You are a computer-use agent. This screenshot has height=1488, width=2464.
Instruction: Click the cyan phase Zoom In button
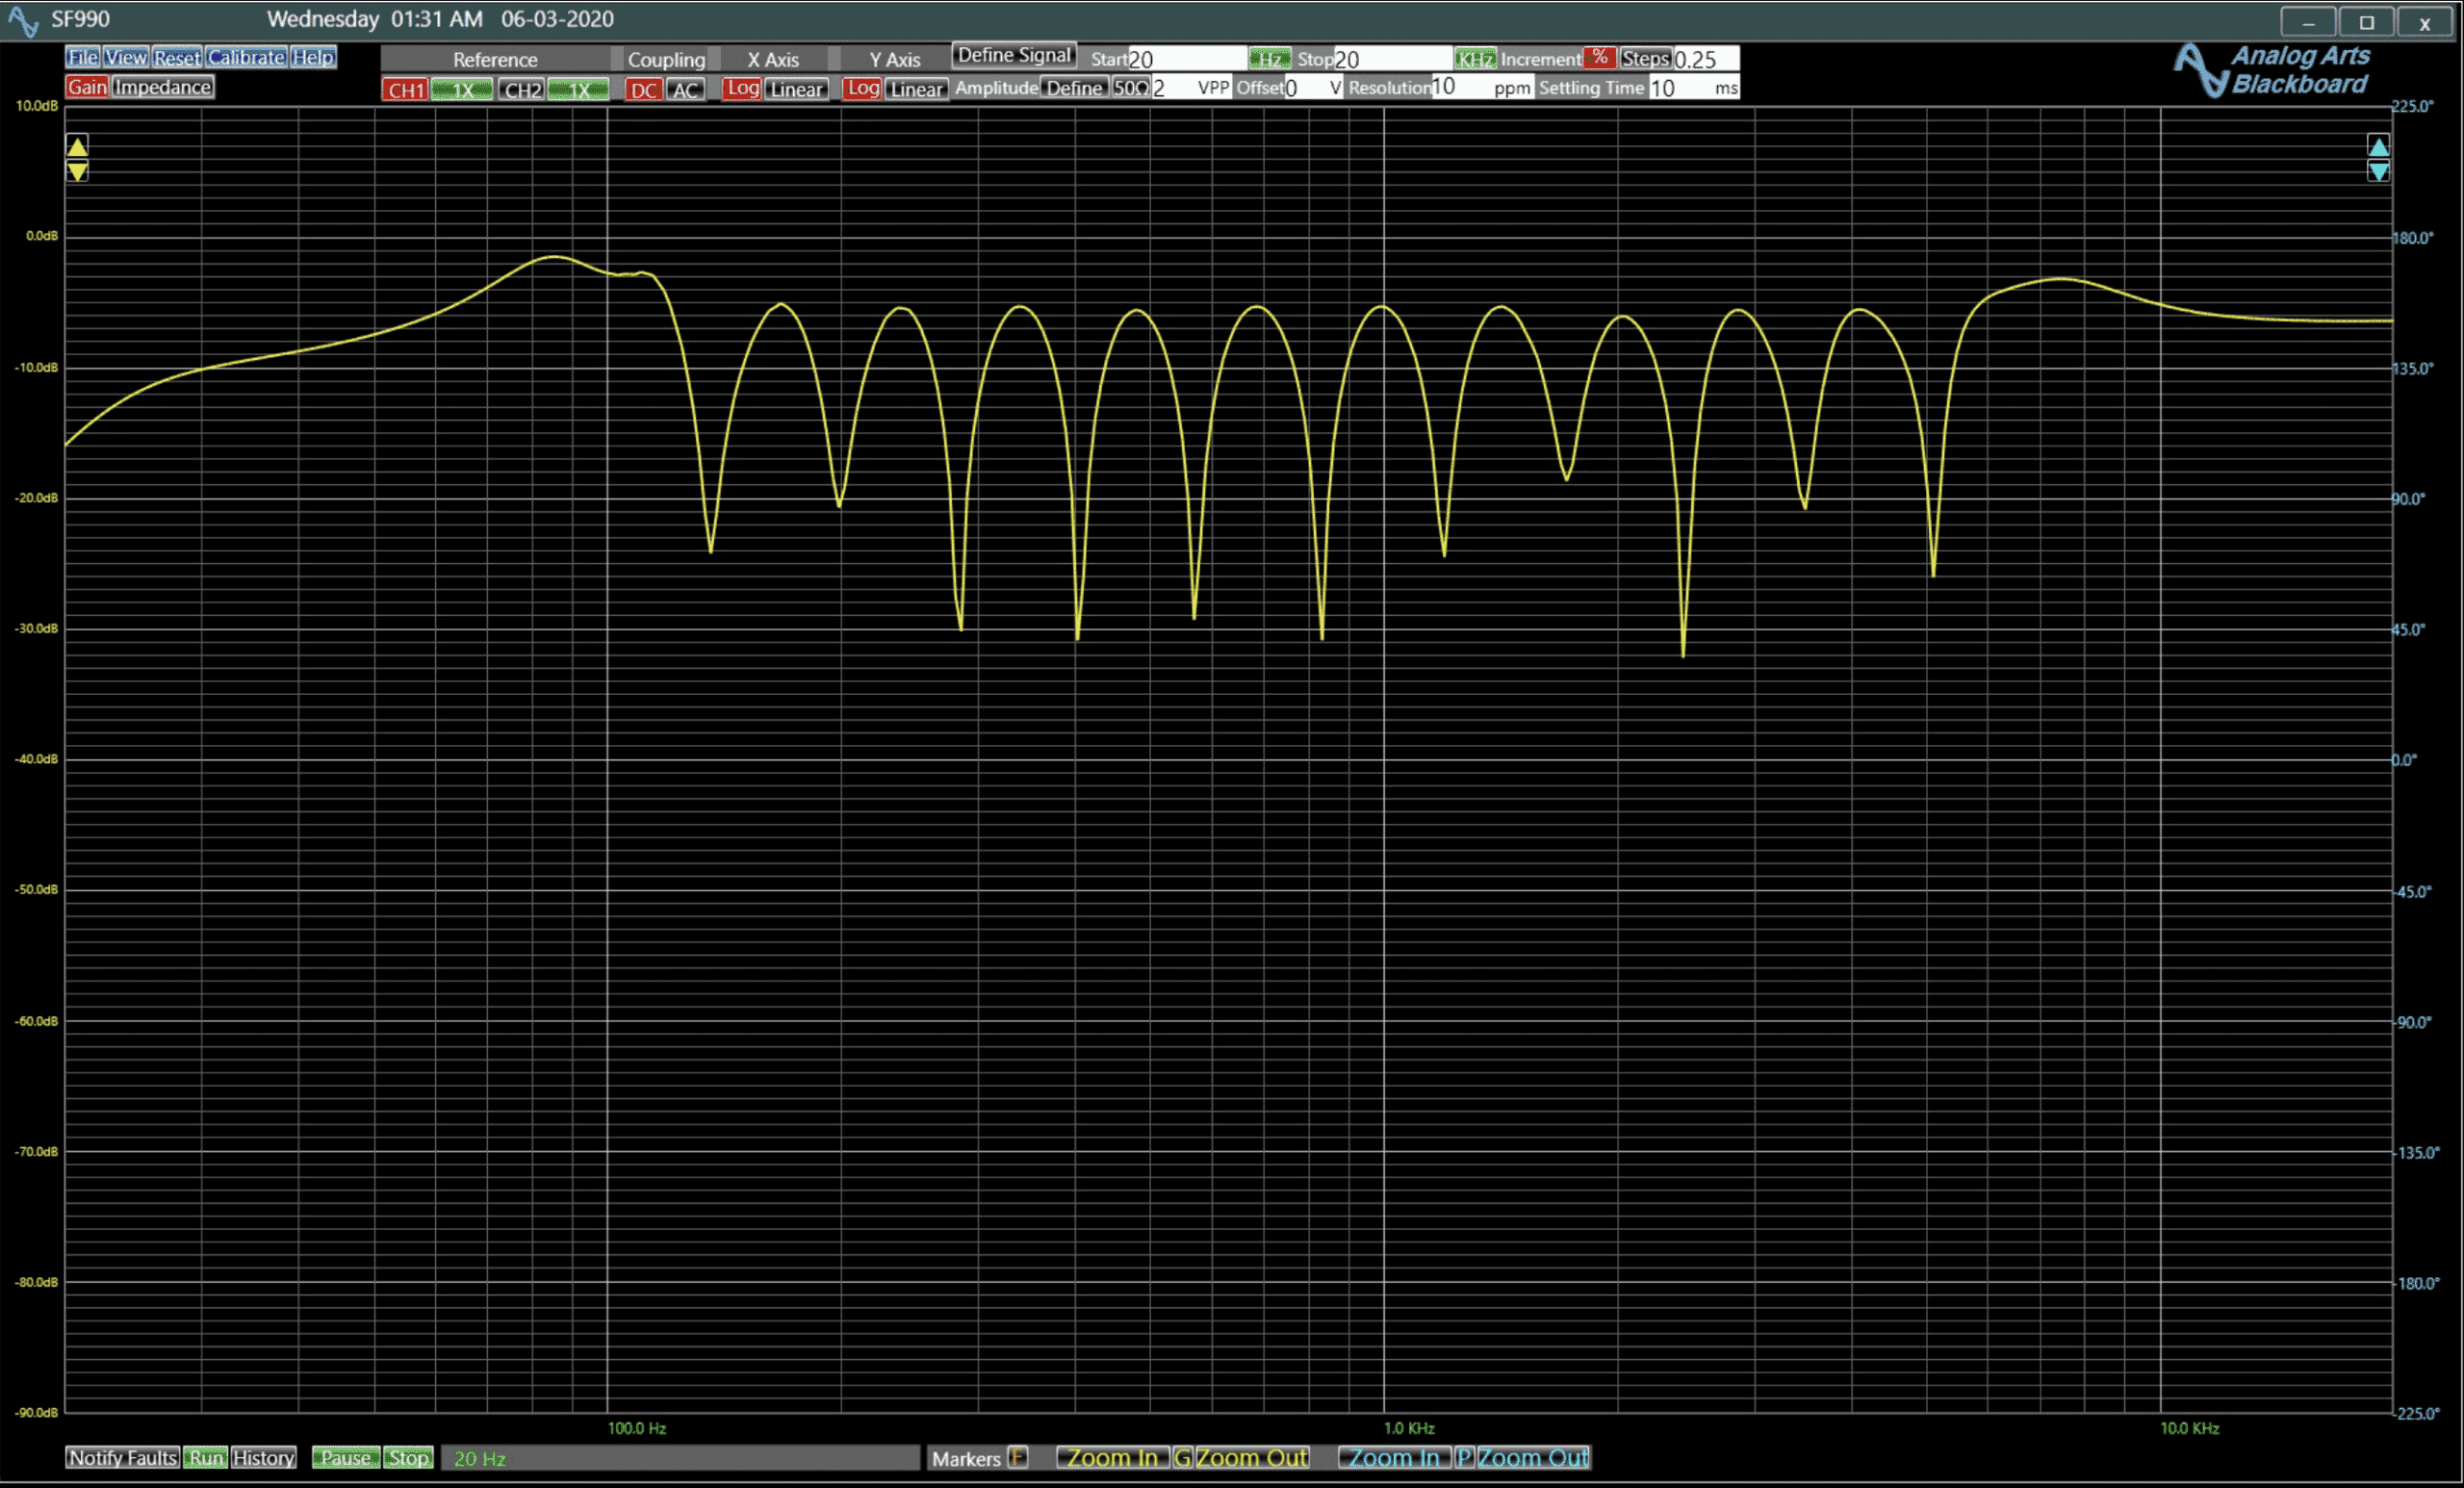click(x=1394, y=1458)
